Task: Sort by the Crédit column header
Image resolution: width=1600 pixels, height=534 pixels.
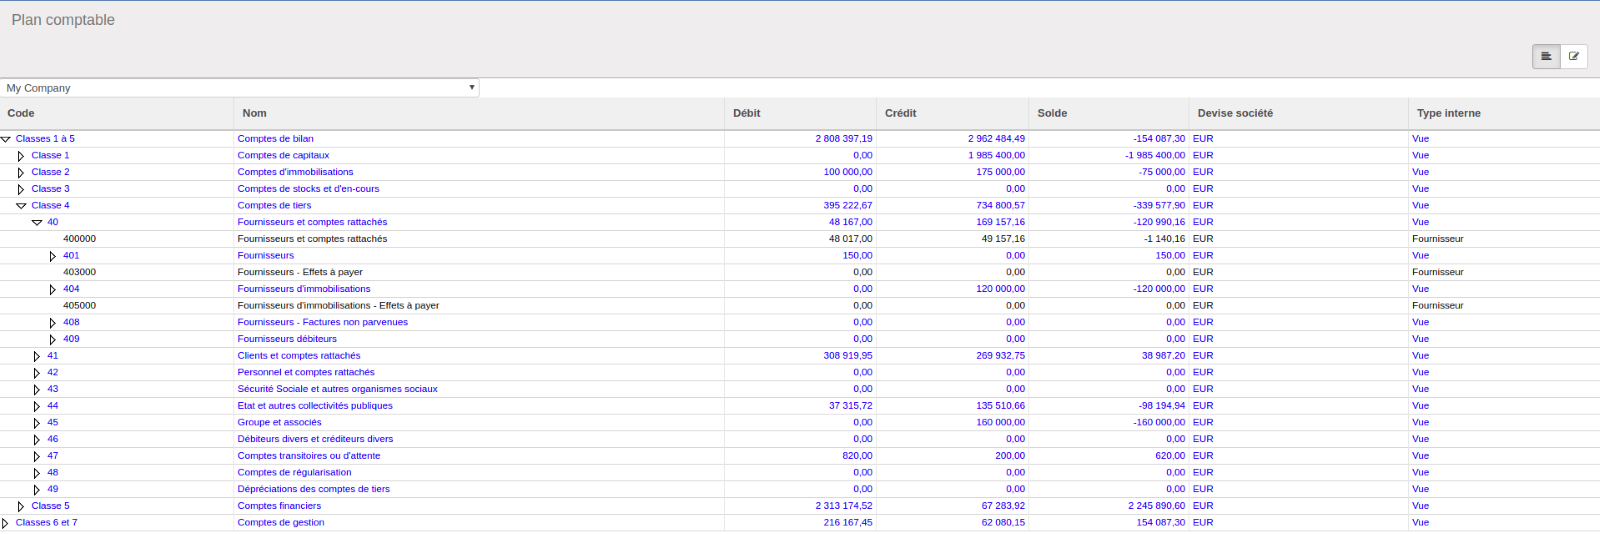Action: (952, 113)
